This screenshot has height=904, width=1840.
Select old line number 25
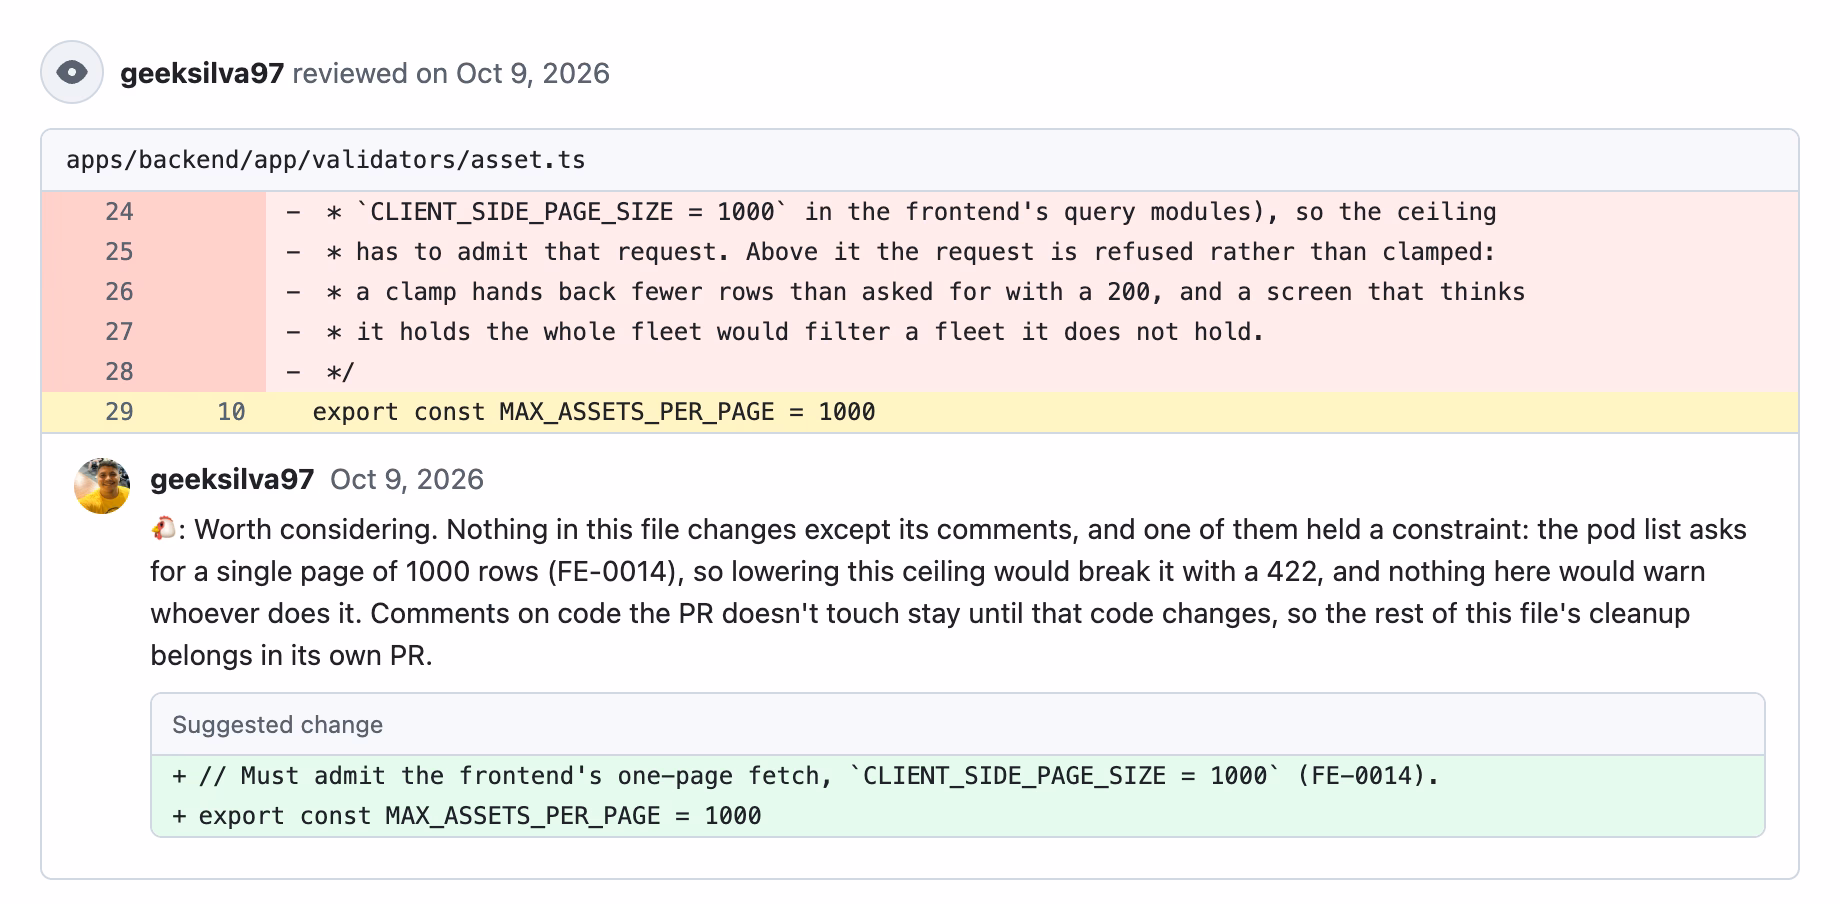coord(119,252)
